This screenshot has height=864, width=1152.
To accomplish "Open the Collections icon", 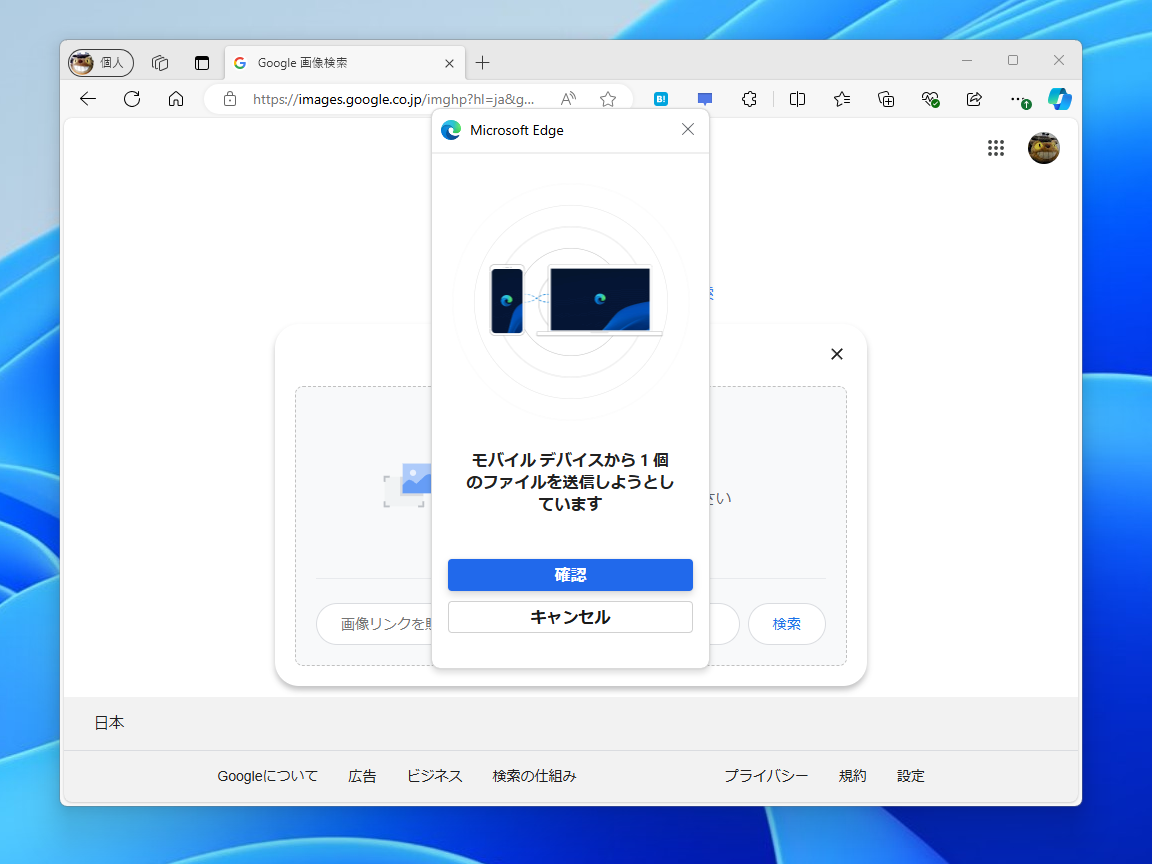I will (886, 99).
